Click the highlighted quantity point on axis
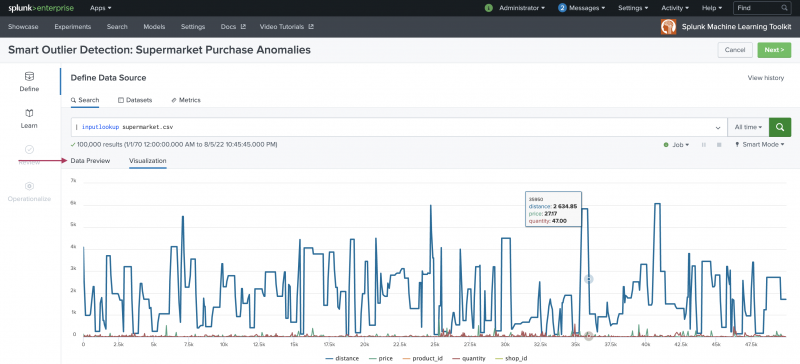The width and height of the screenshot is (800, 364). pos(589,336)
